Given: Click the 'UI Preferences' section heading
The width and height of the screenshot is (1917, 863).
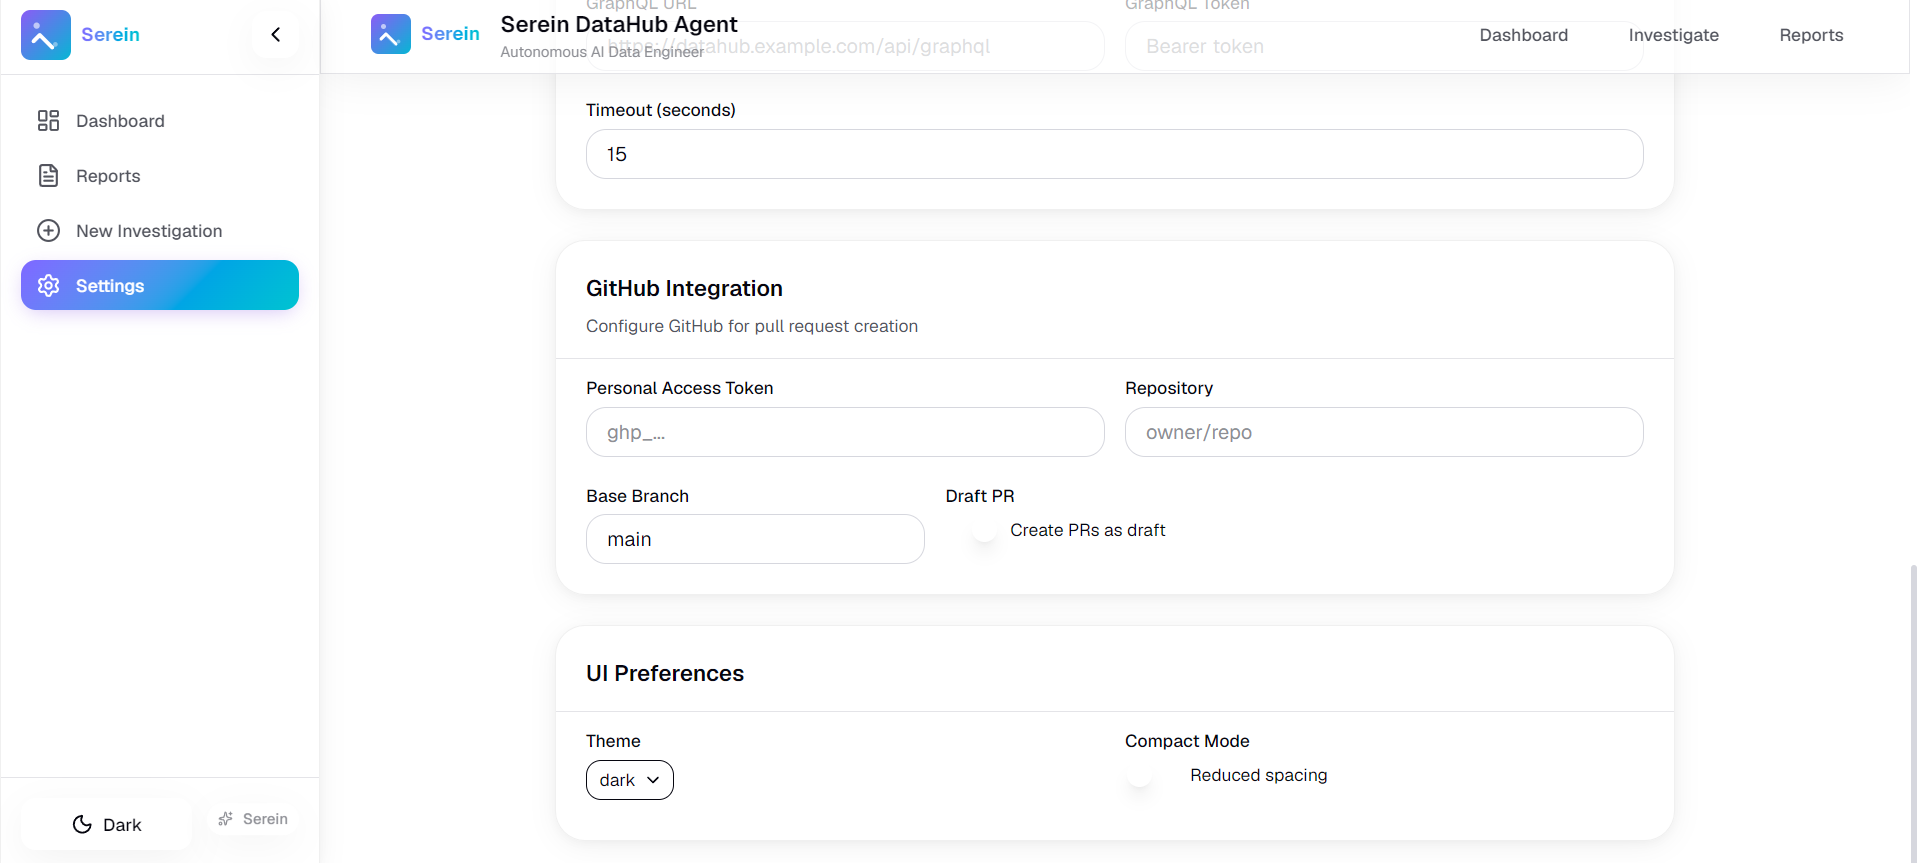Looking at the screenshot, I should click(665, 673).
